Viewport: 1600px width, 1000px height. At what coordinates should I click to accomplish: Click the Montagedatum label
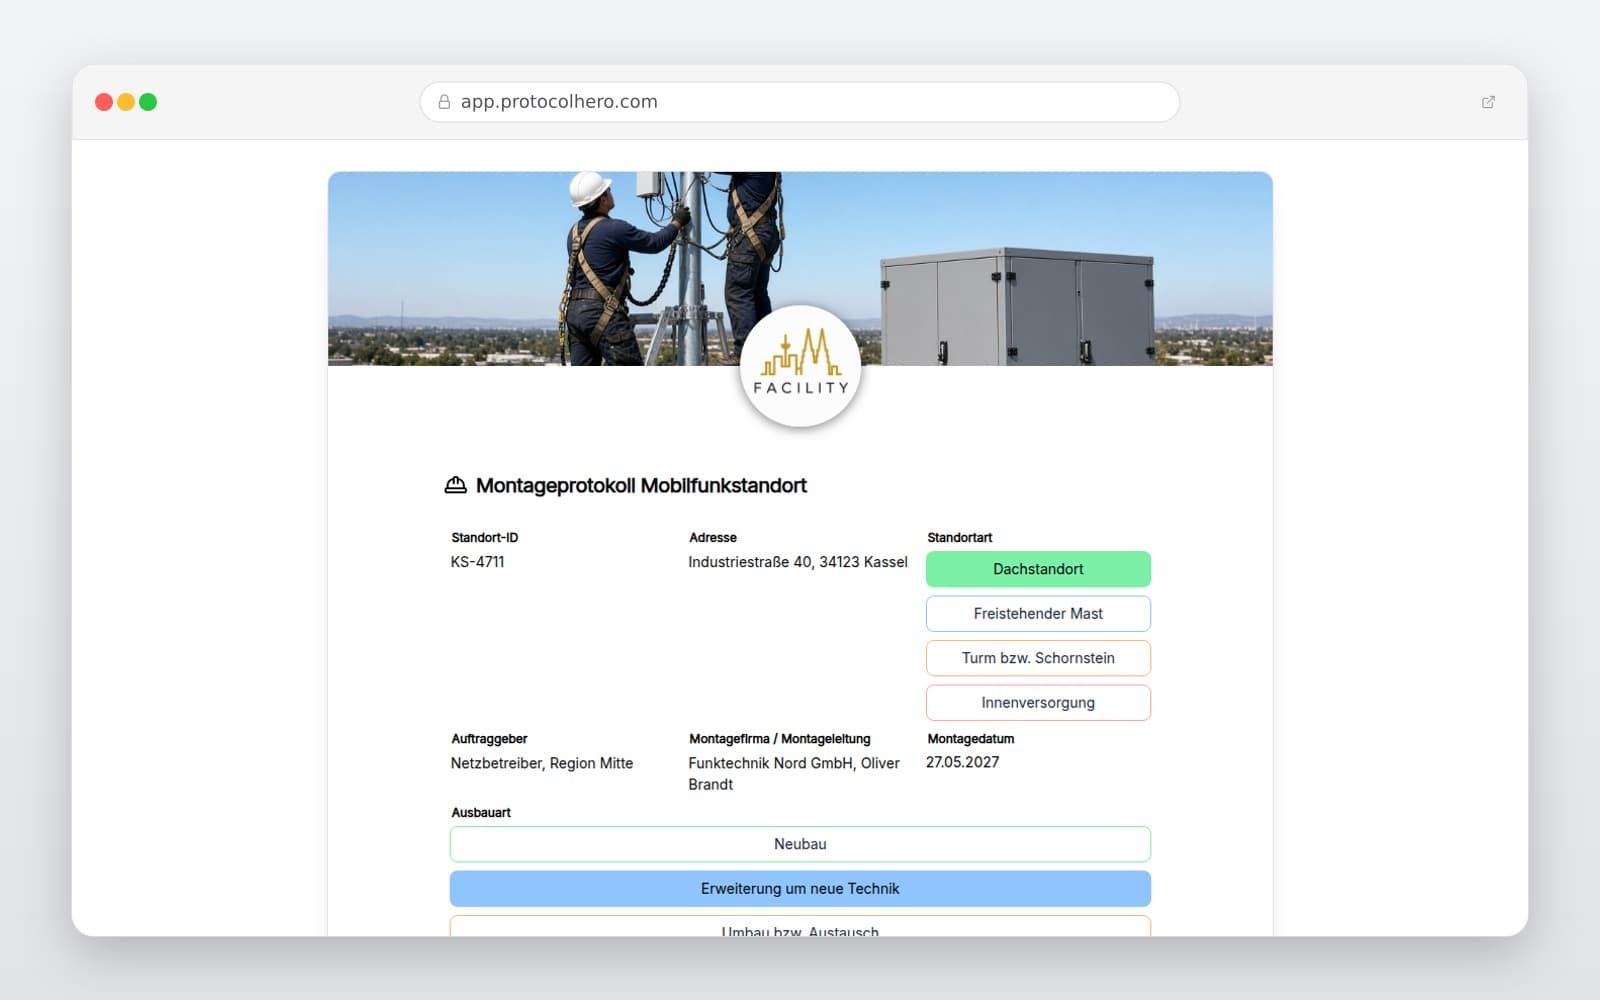coord(971,739)
